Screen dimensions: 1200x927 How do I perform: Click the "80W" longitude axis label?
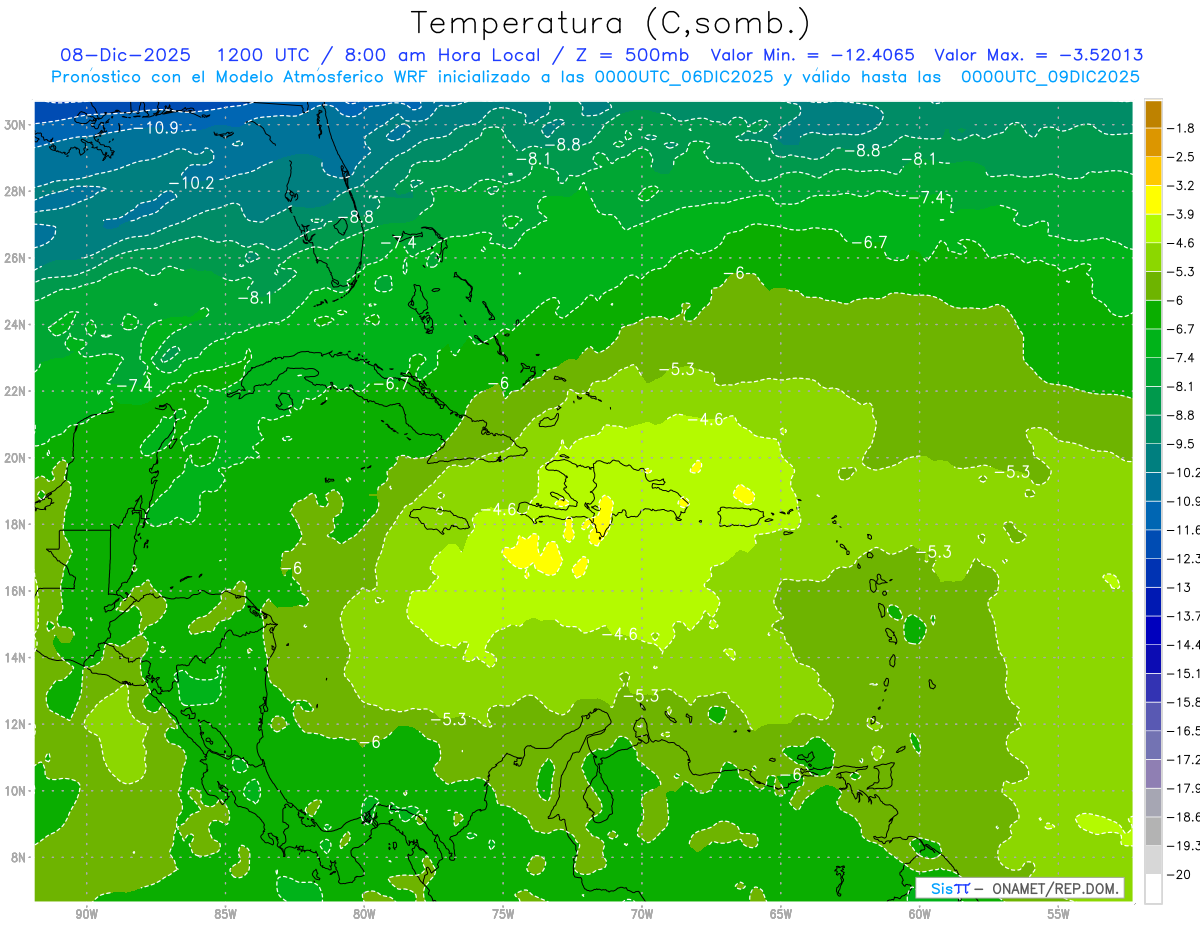364,914
